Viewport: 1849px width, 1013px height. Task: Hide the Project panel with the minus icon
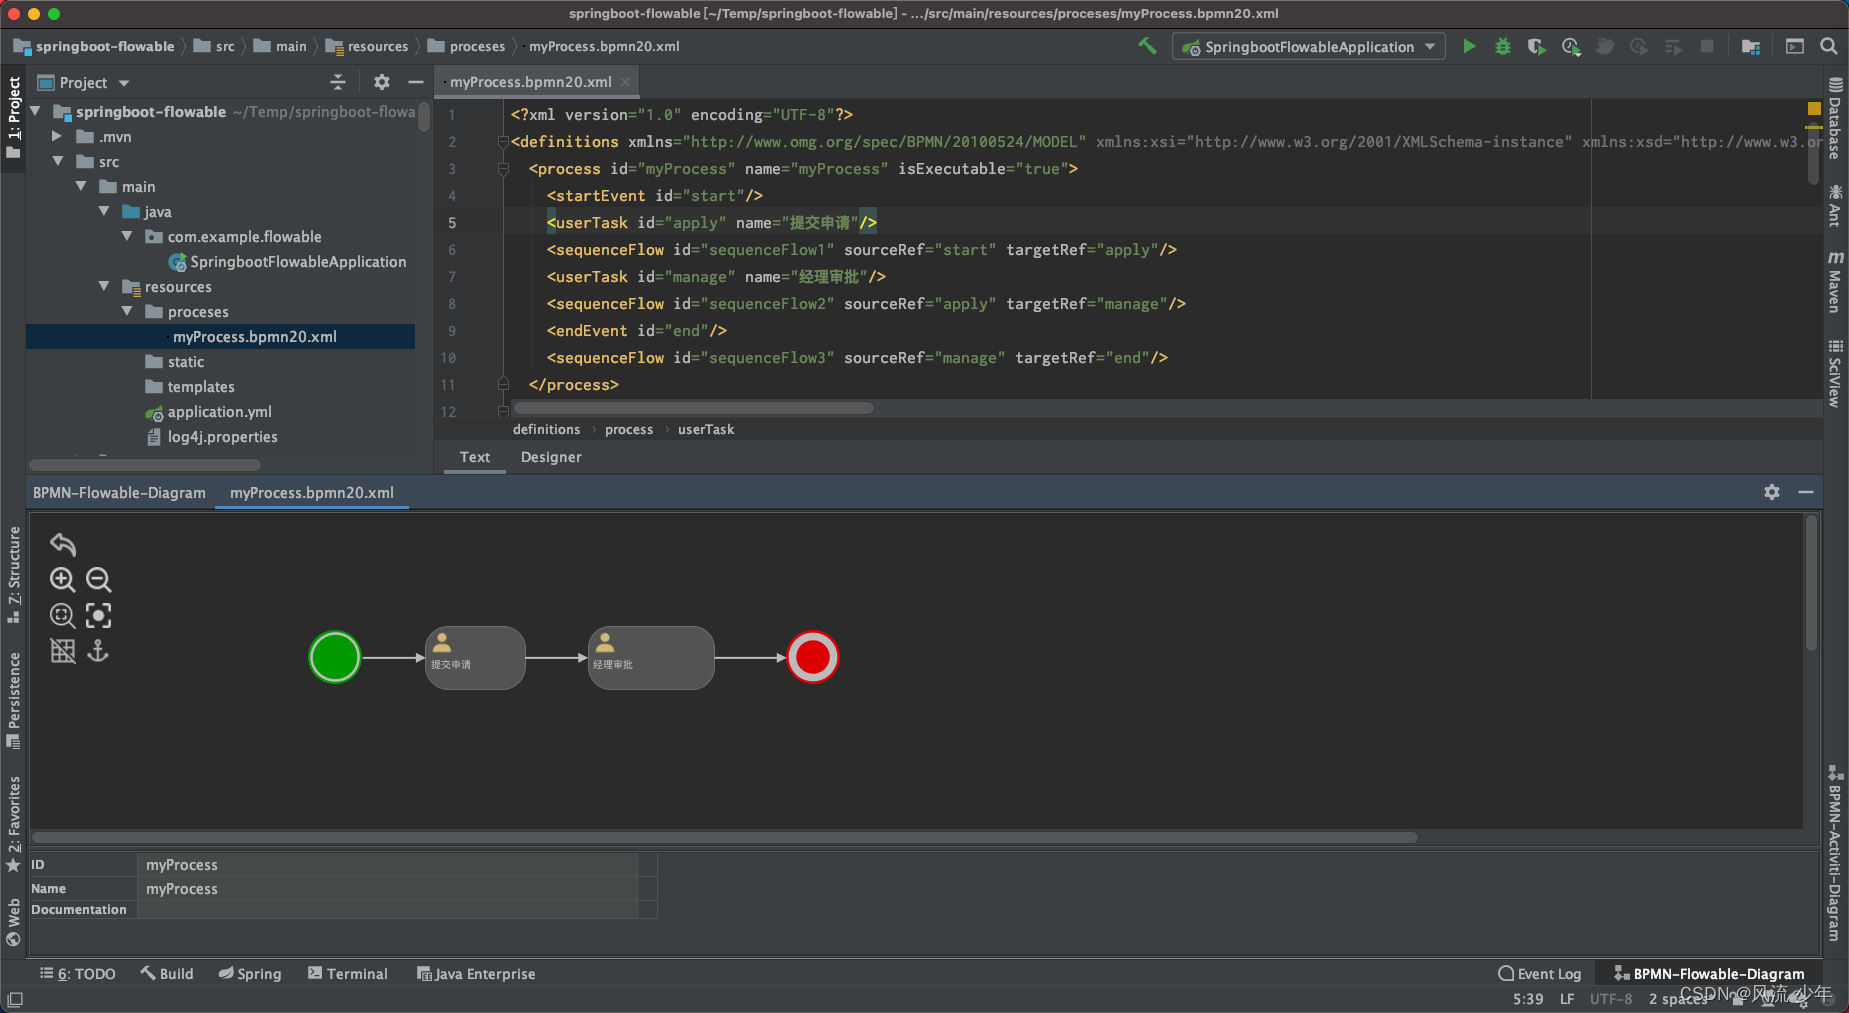(416, 82)
